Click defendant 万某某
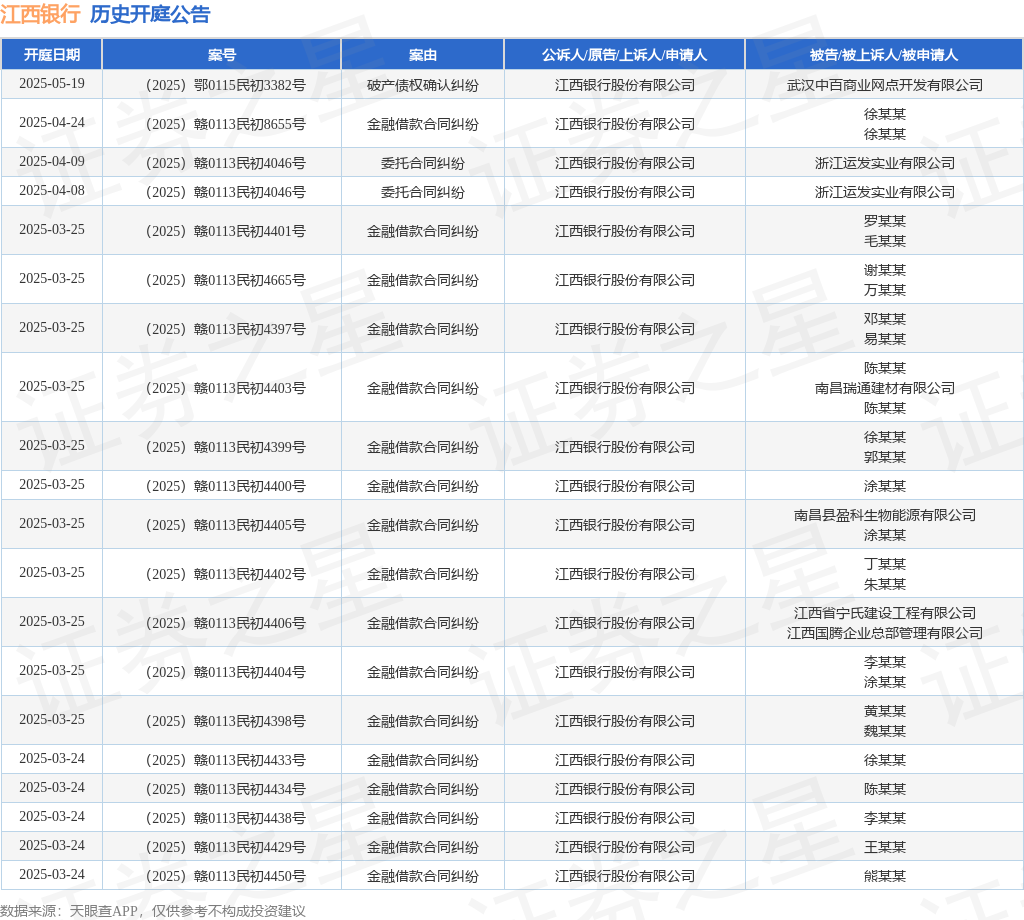The width and height of the screenshot is (1024, 920). (x=884, y=290)
